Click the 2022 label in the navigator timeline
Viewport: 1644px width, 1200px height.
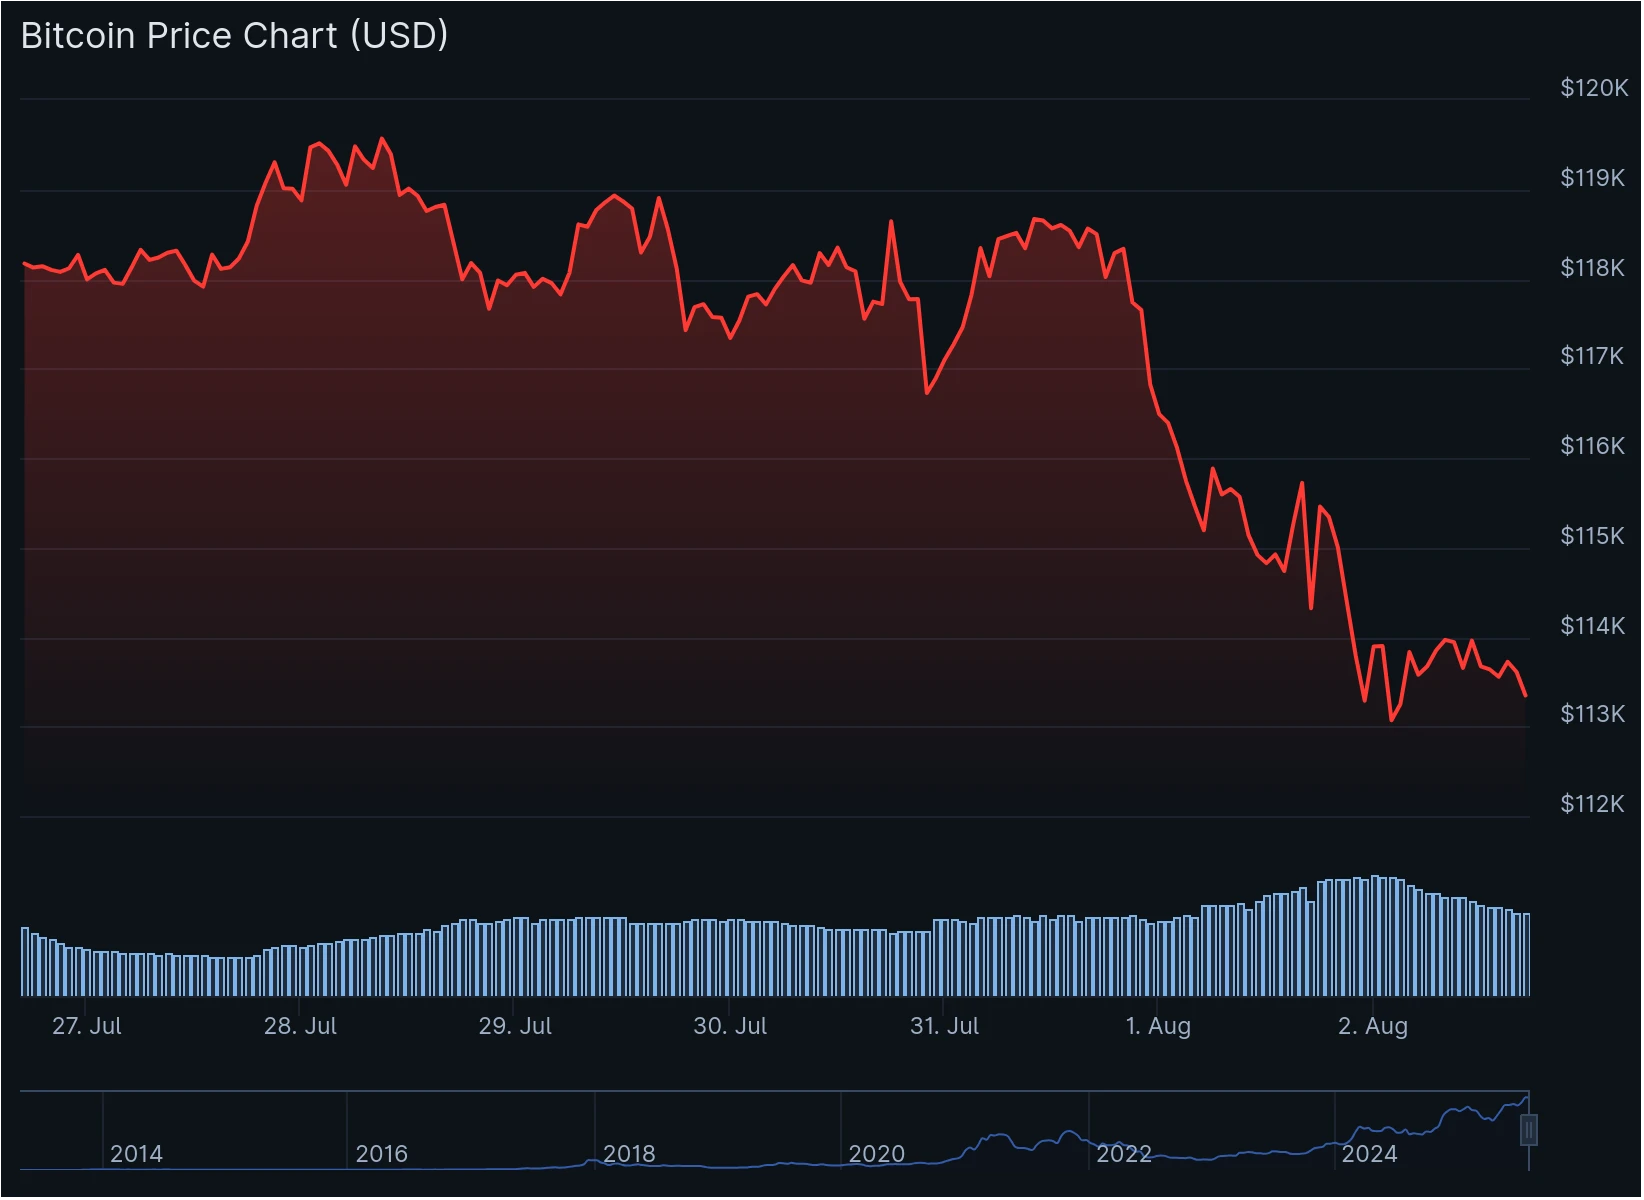pyautogui.click(x=1124, y=1154)
